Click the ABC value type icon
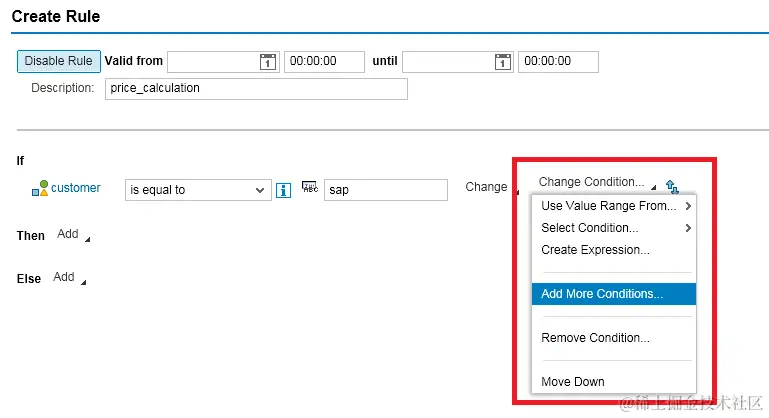This screenshot has width=769, height=418. click(310, 187)
